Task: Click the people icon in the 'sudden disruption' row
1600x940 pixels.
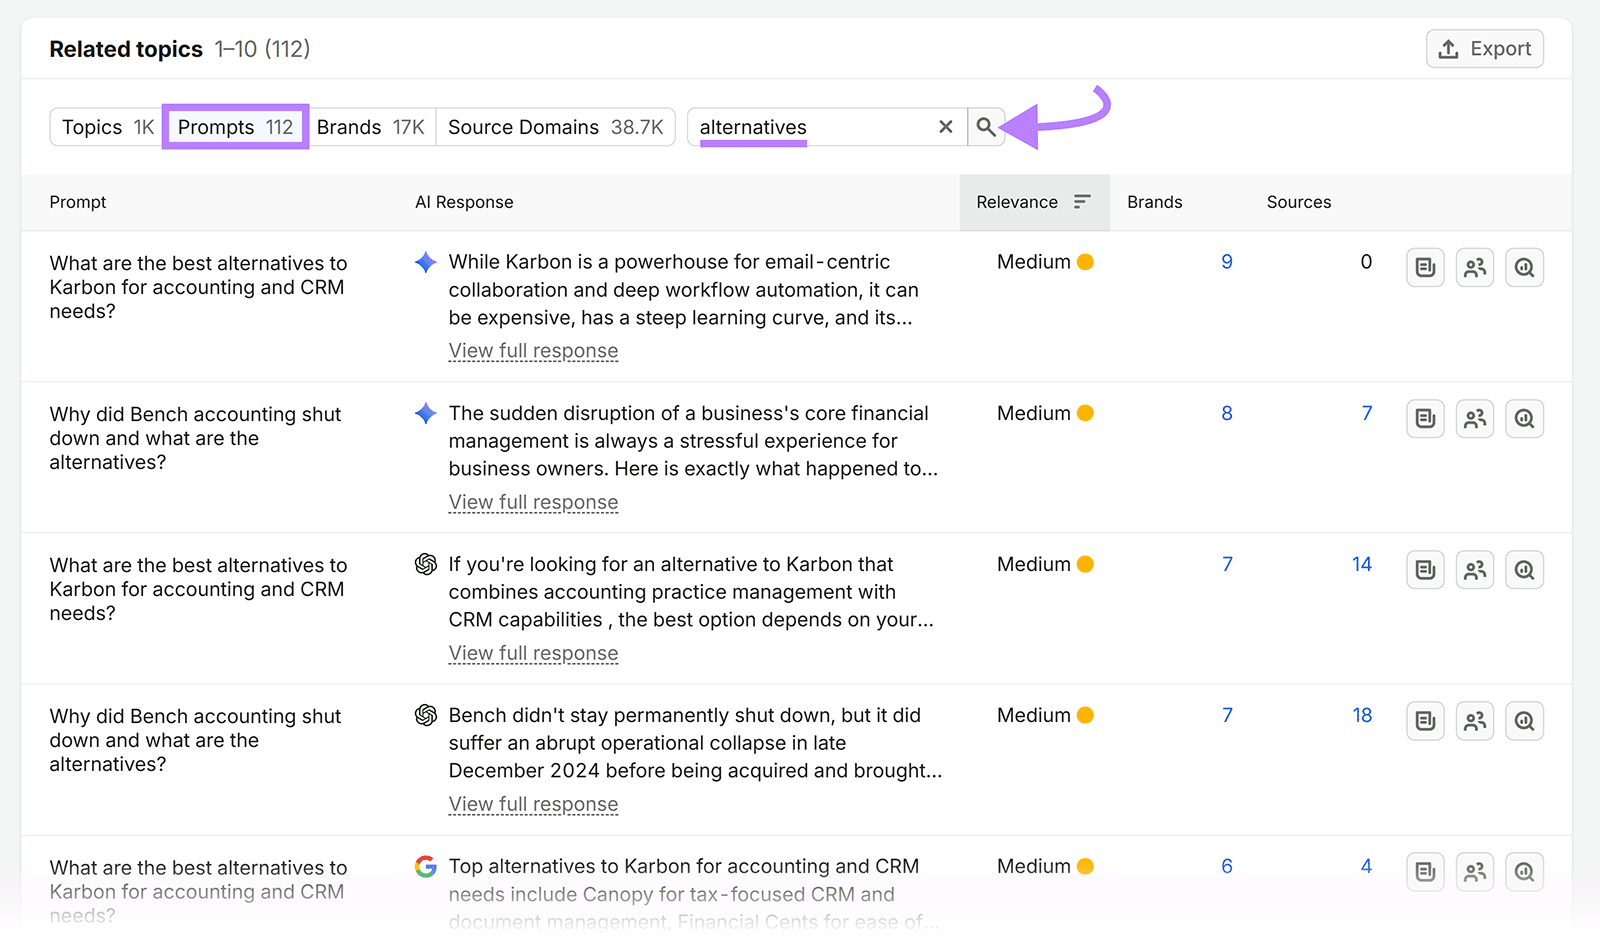Action: [1475, 419]
